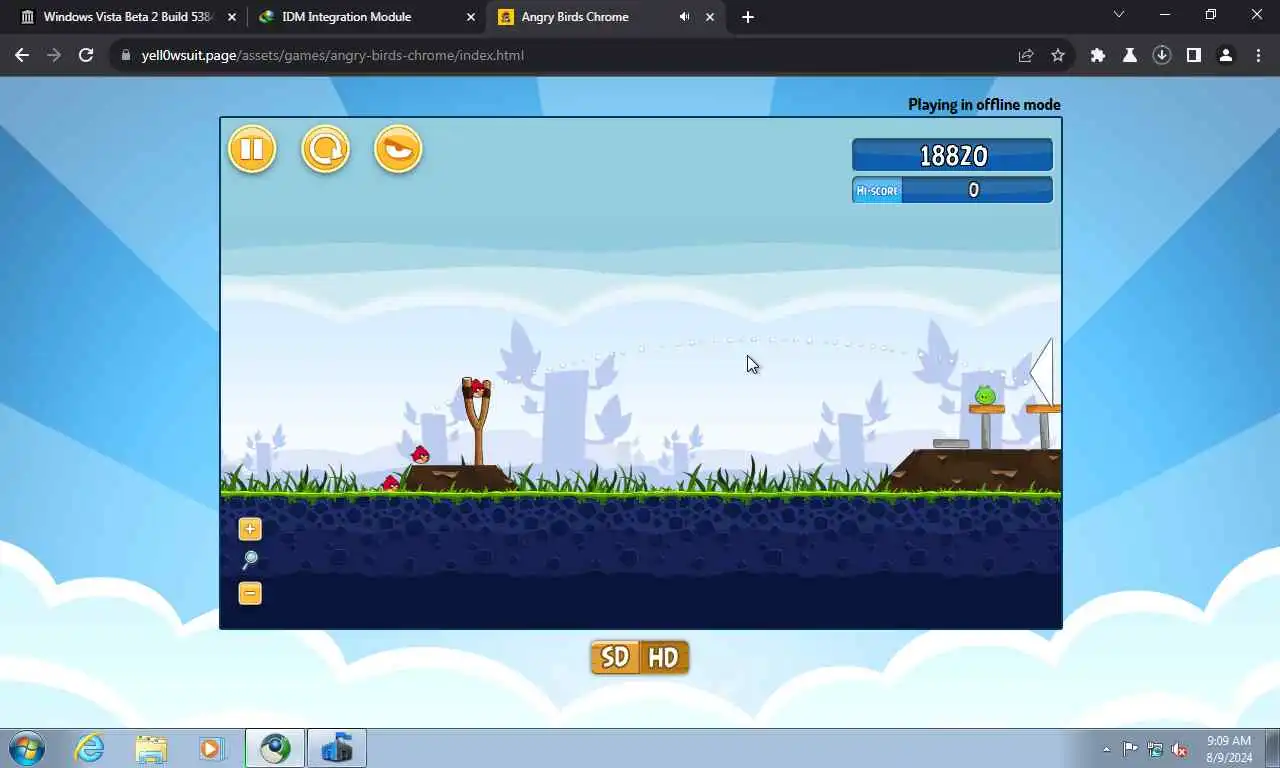This screenshot has width=1280, height=768.
Task: Open Windows Media Player from taskbar
Action: coord(211,748)
